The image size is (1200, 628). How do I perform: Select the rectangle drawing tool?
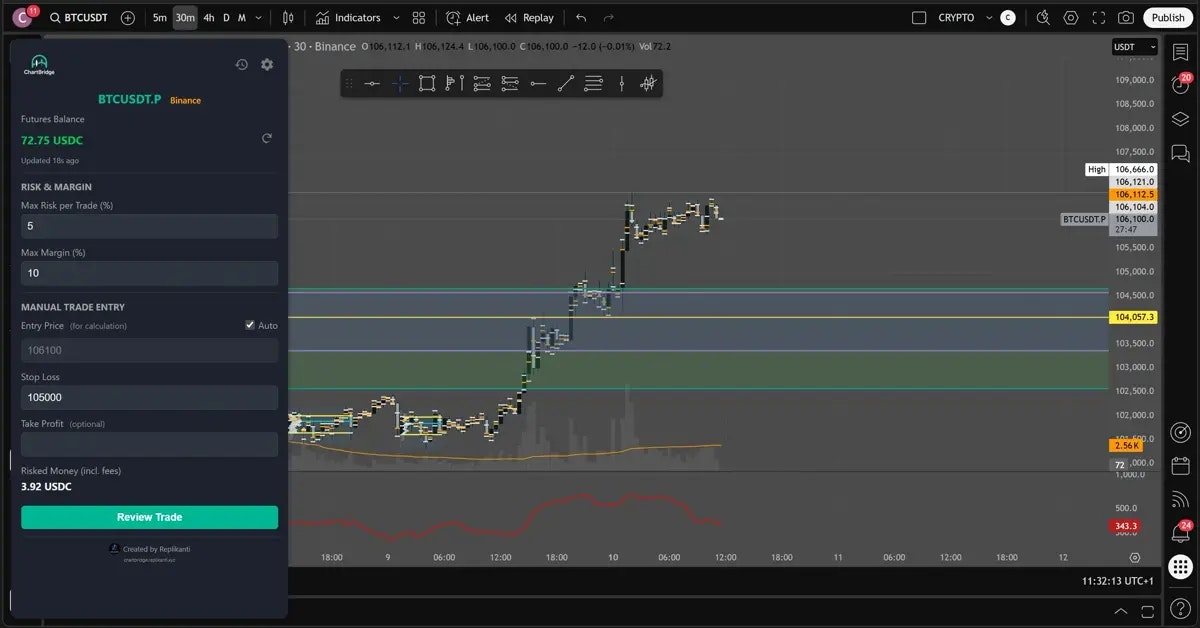pyautogui.click(x=427, y=83)
